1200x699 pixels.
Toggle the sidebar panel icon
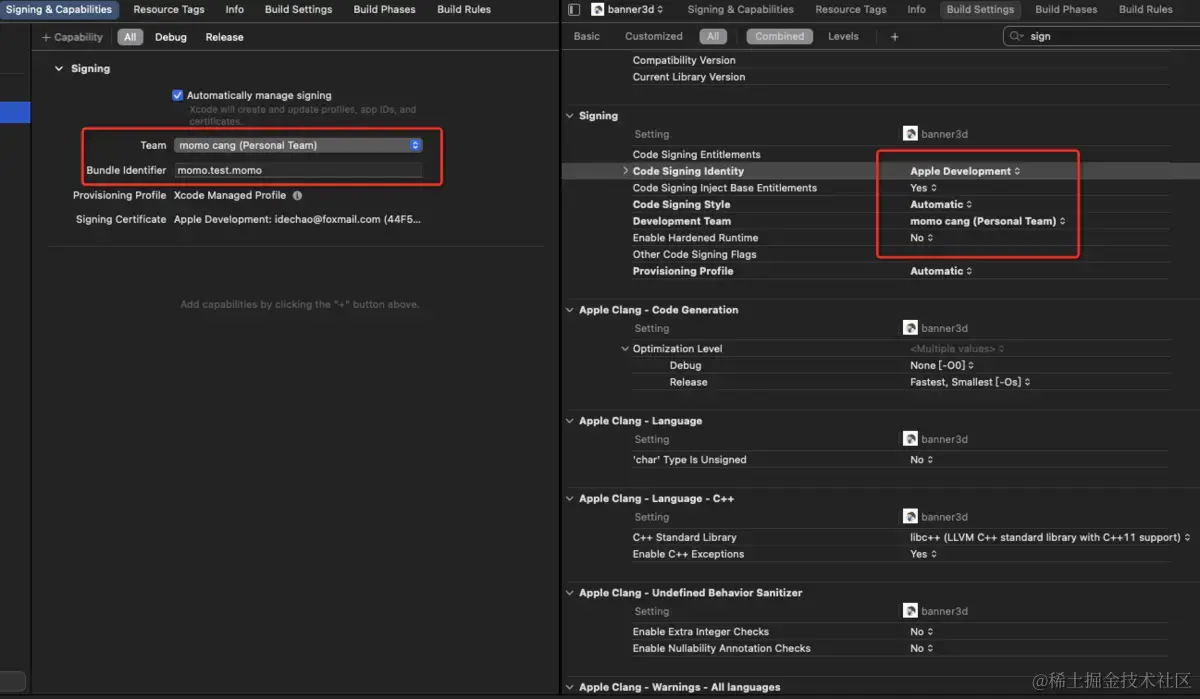pos(573,10)
